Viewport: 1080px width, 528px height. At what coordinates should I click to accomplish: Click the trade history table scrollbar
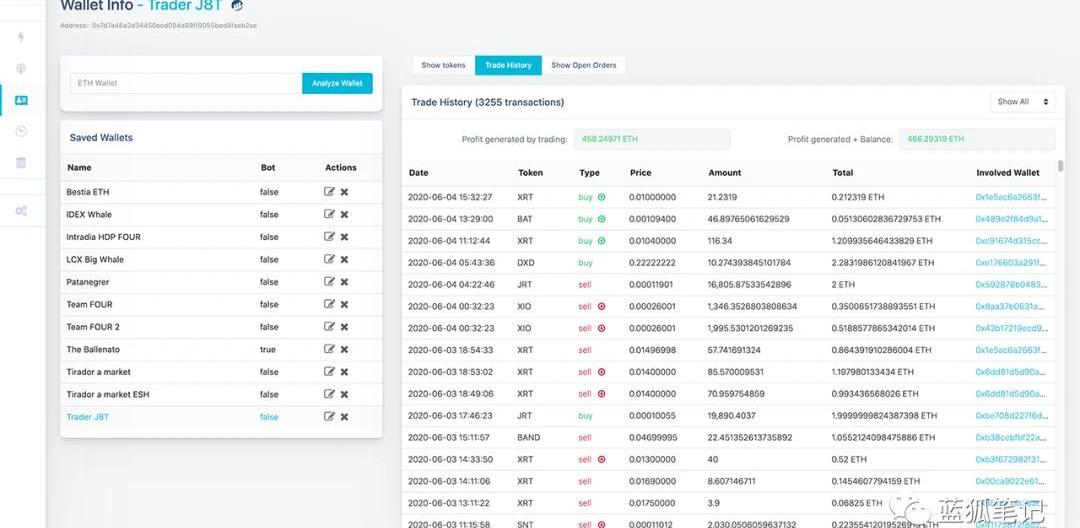1060,167
